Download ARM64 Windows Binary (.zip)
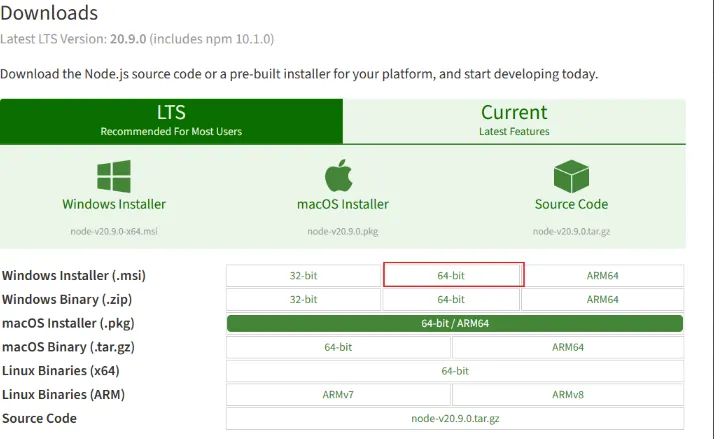The image size is (714, 439). pos(602,299)
